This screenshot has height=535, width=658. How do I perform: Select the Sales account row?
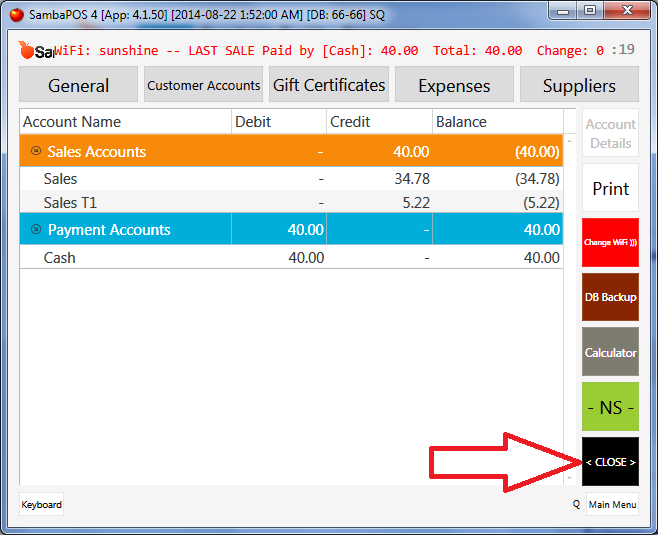pyautogui.click(x=291, y=179)
